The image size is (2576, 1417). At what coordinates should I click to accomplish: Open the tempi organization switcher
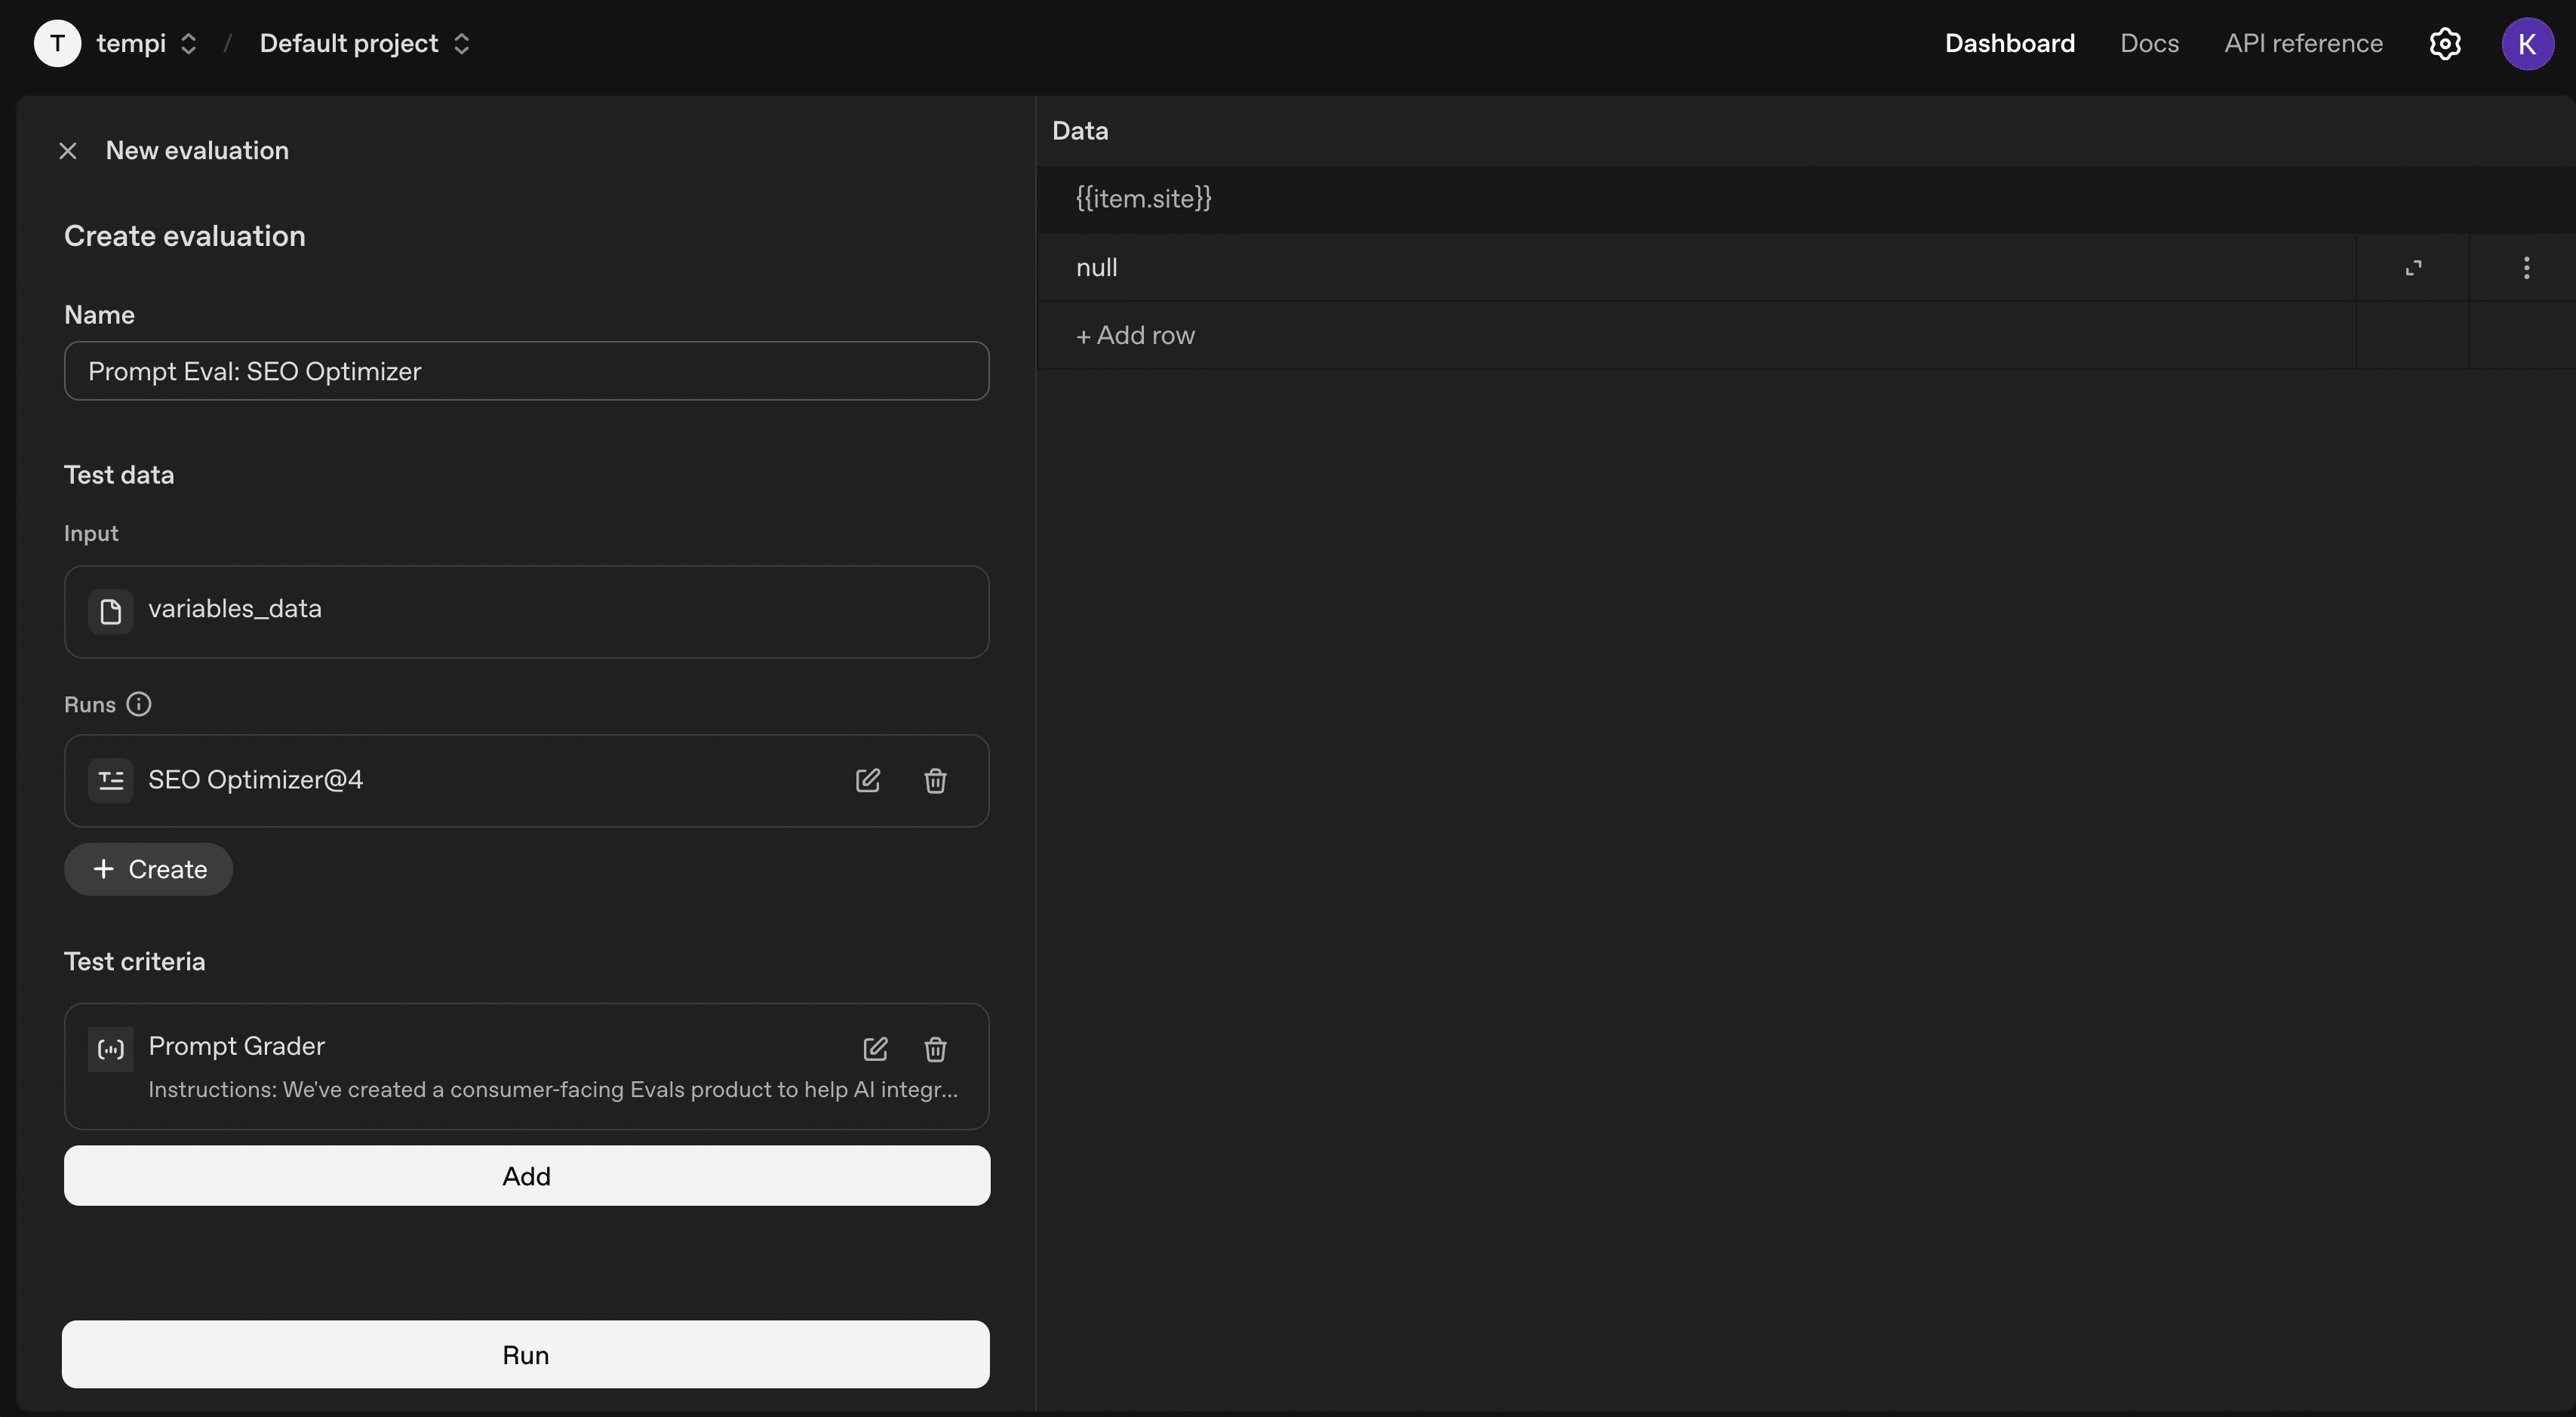tap(146, 44)
